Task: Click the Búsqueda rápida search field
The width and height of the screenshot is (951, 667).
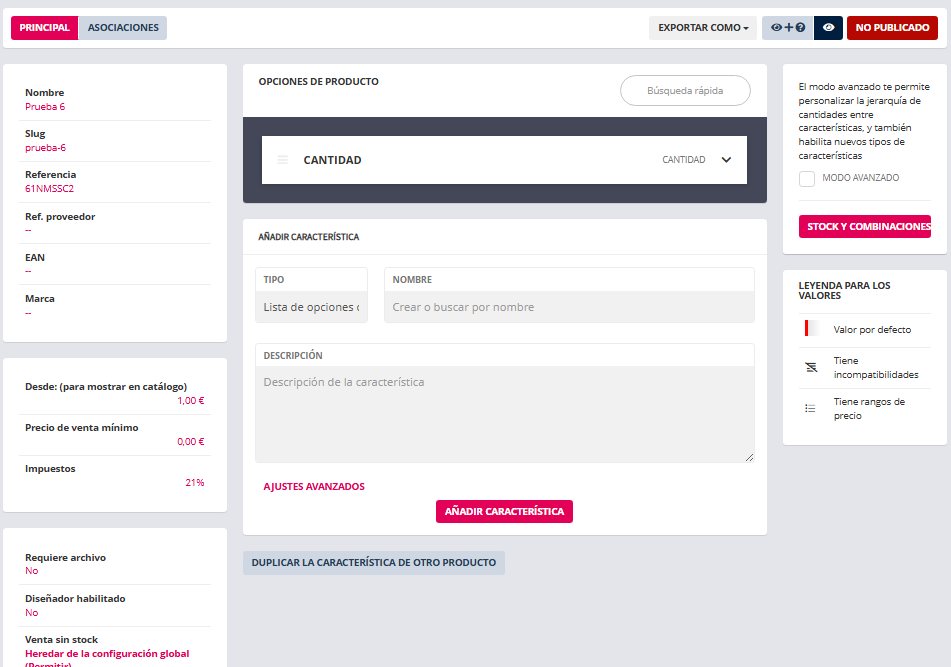Action: pyautogui.click(x=685, y=91)
